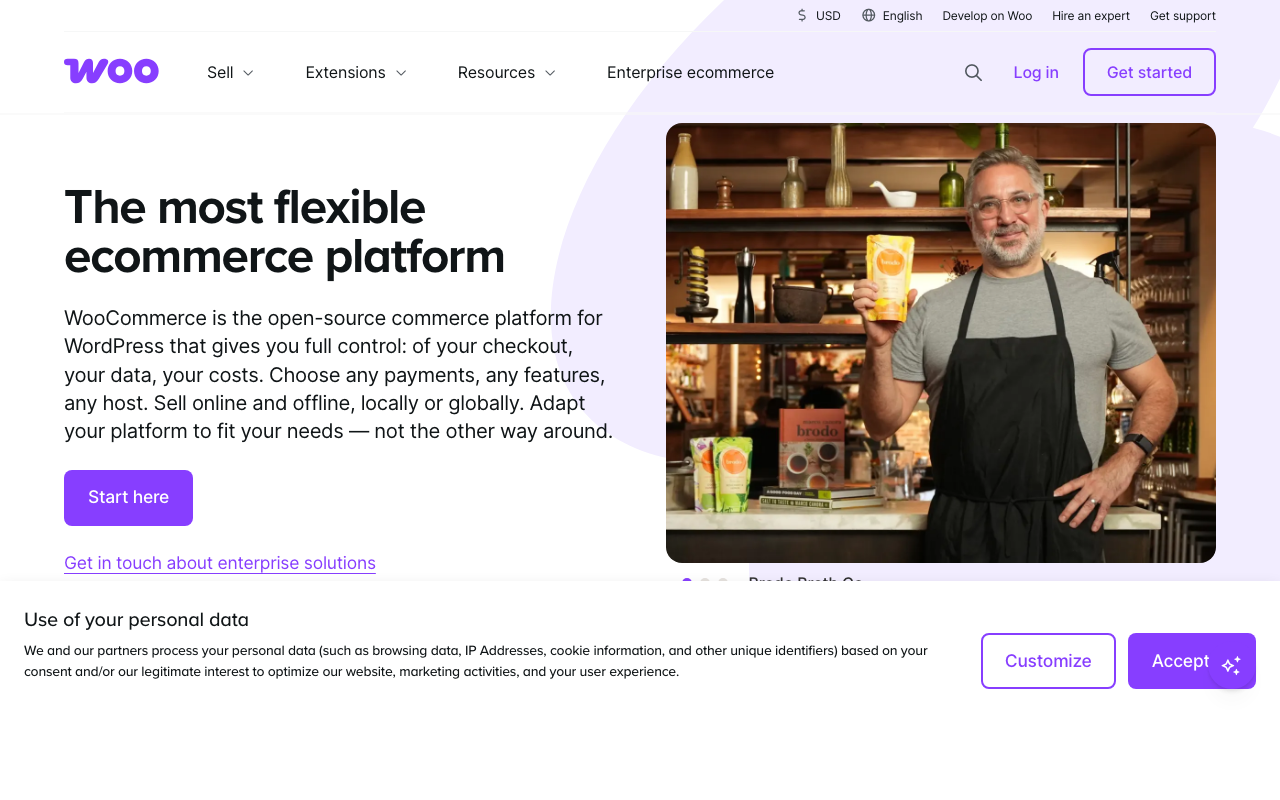This screenshot has height=800, width=1280.
Task: Click the sparkle AI assistant icon
Action: 1231,665
